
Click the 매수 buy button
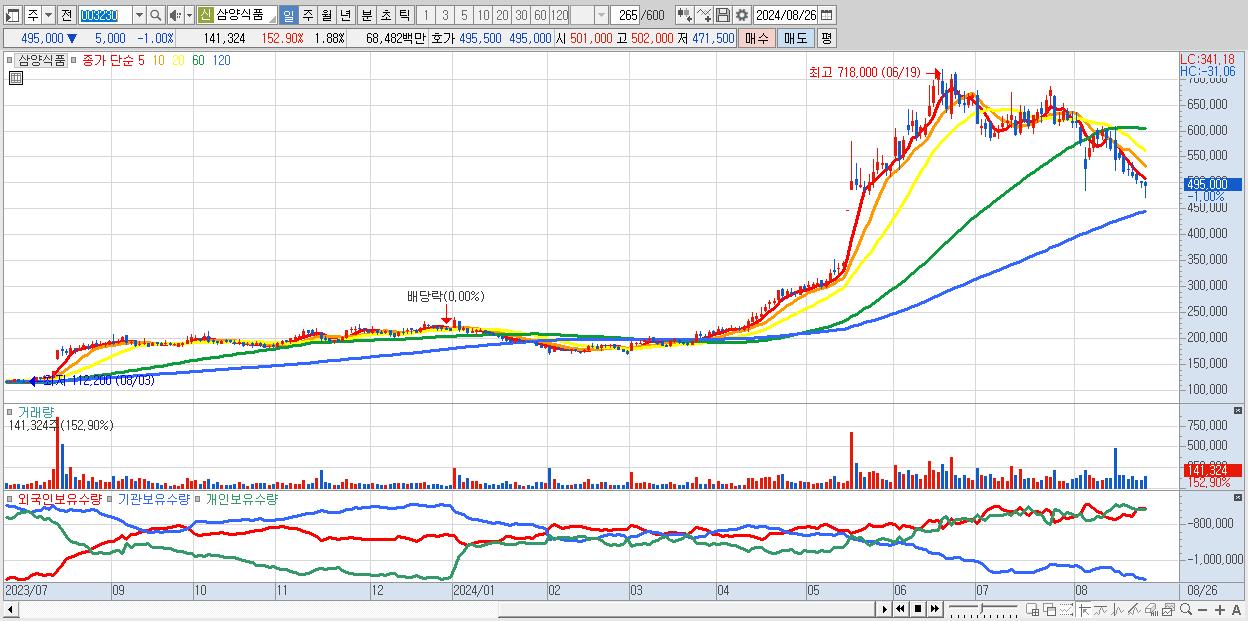757,38
